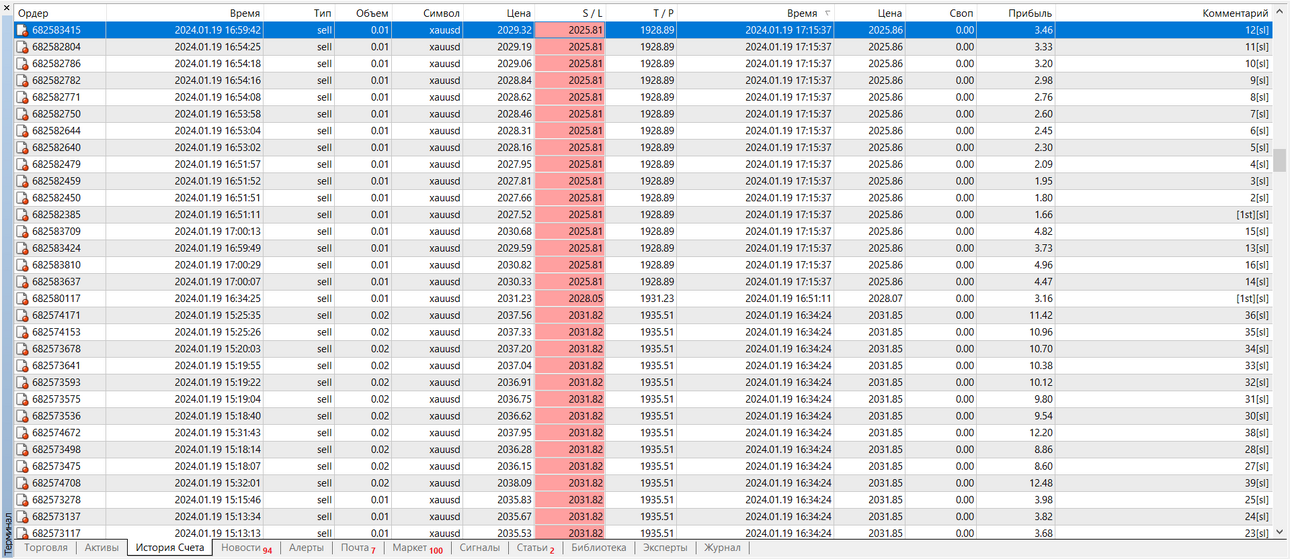Sort by the Объем column header

[364, 13]
